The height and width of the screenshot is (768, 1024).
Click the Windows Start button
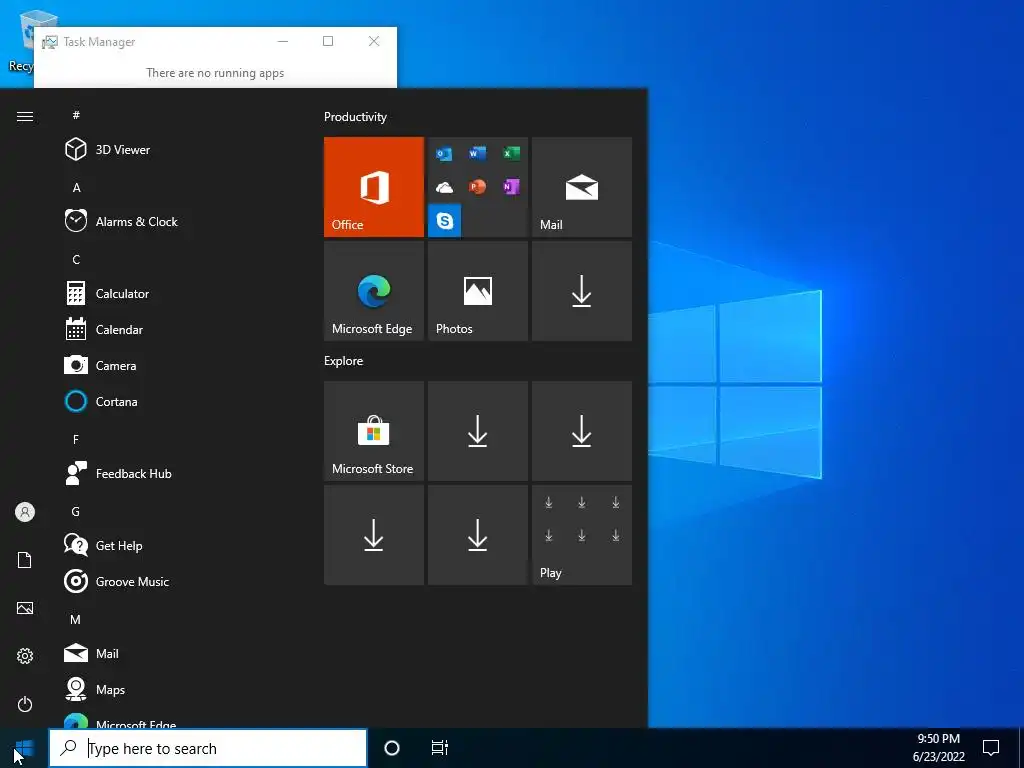coord(24,748)
